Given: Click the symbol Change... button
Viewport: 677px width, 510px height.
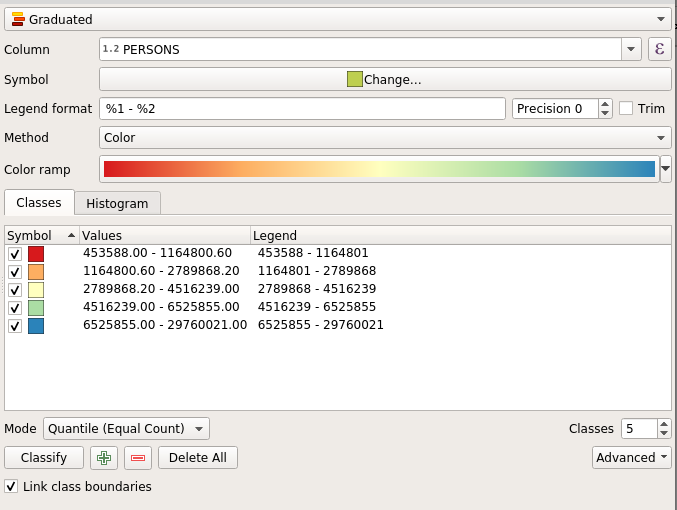Looking at the screenshot, I should coord(384,79).
